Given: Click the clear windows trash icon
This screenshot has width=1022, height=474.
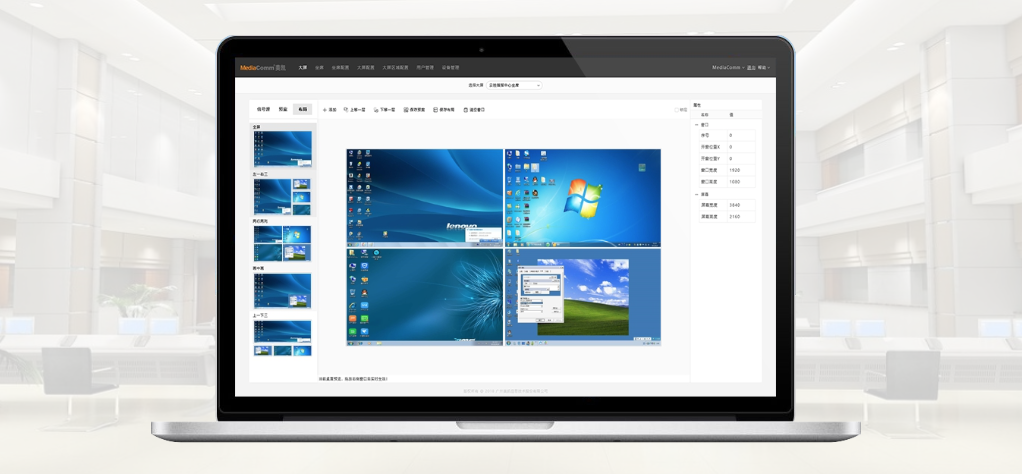Looking at the screenshot, I should click(465, 110).
